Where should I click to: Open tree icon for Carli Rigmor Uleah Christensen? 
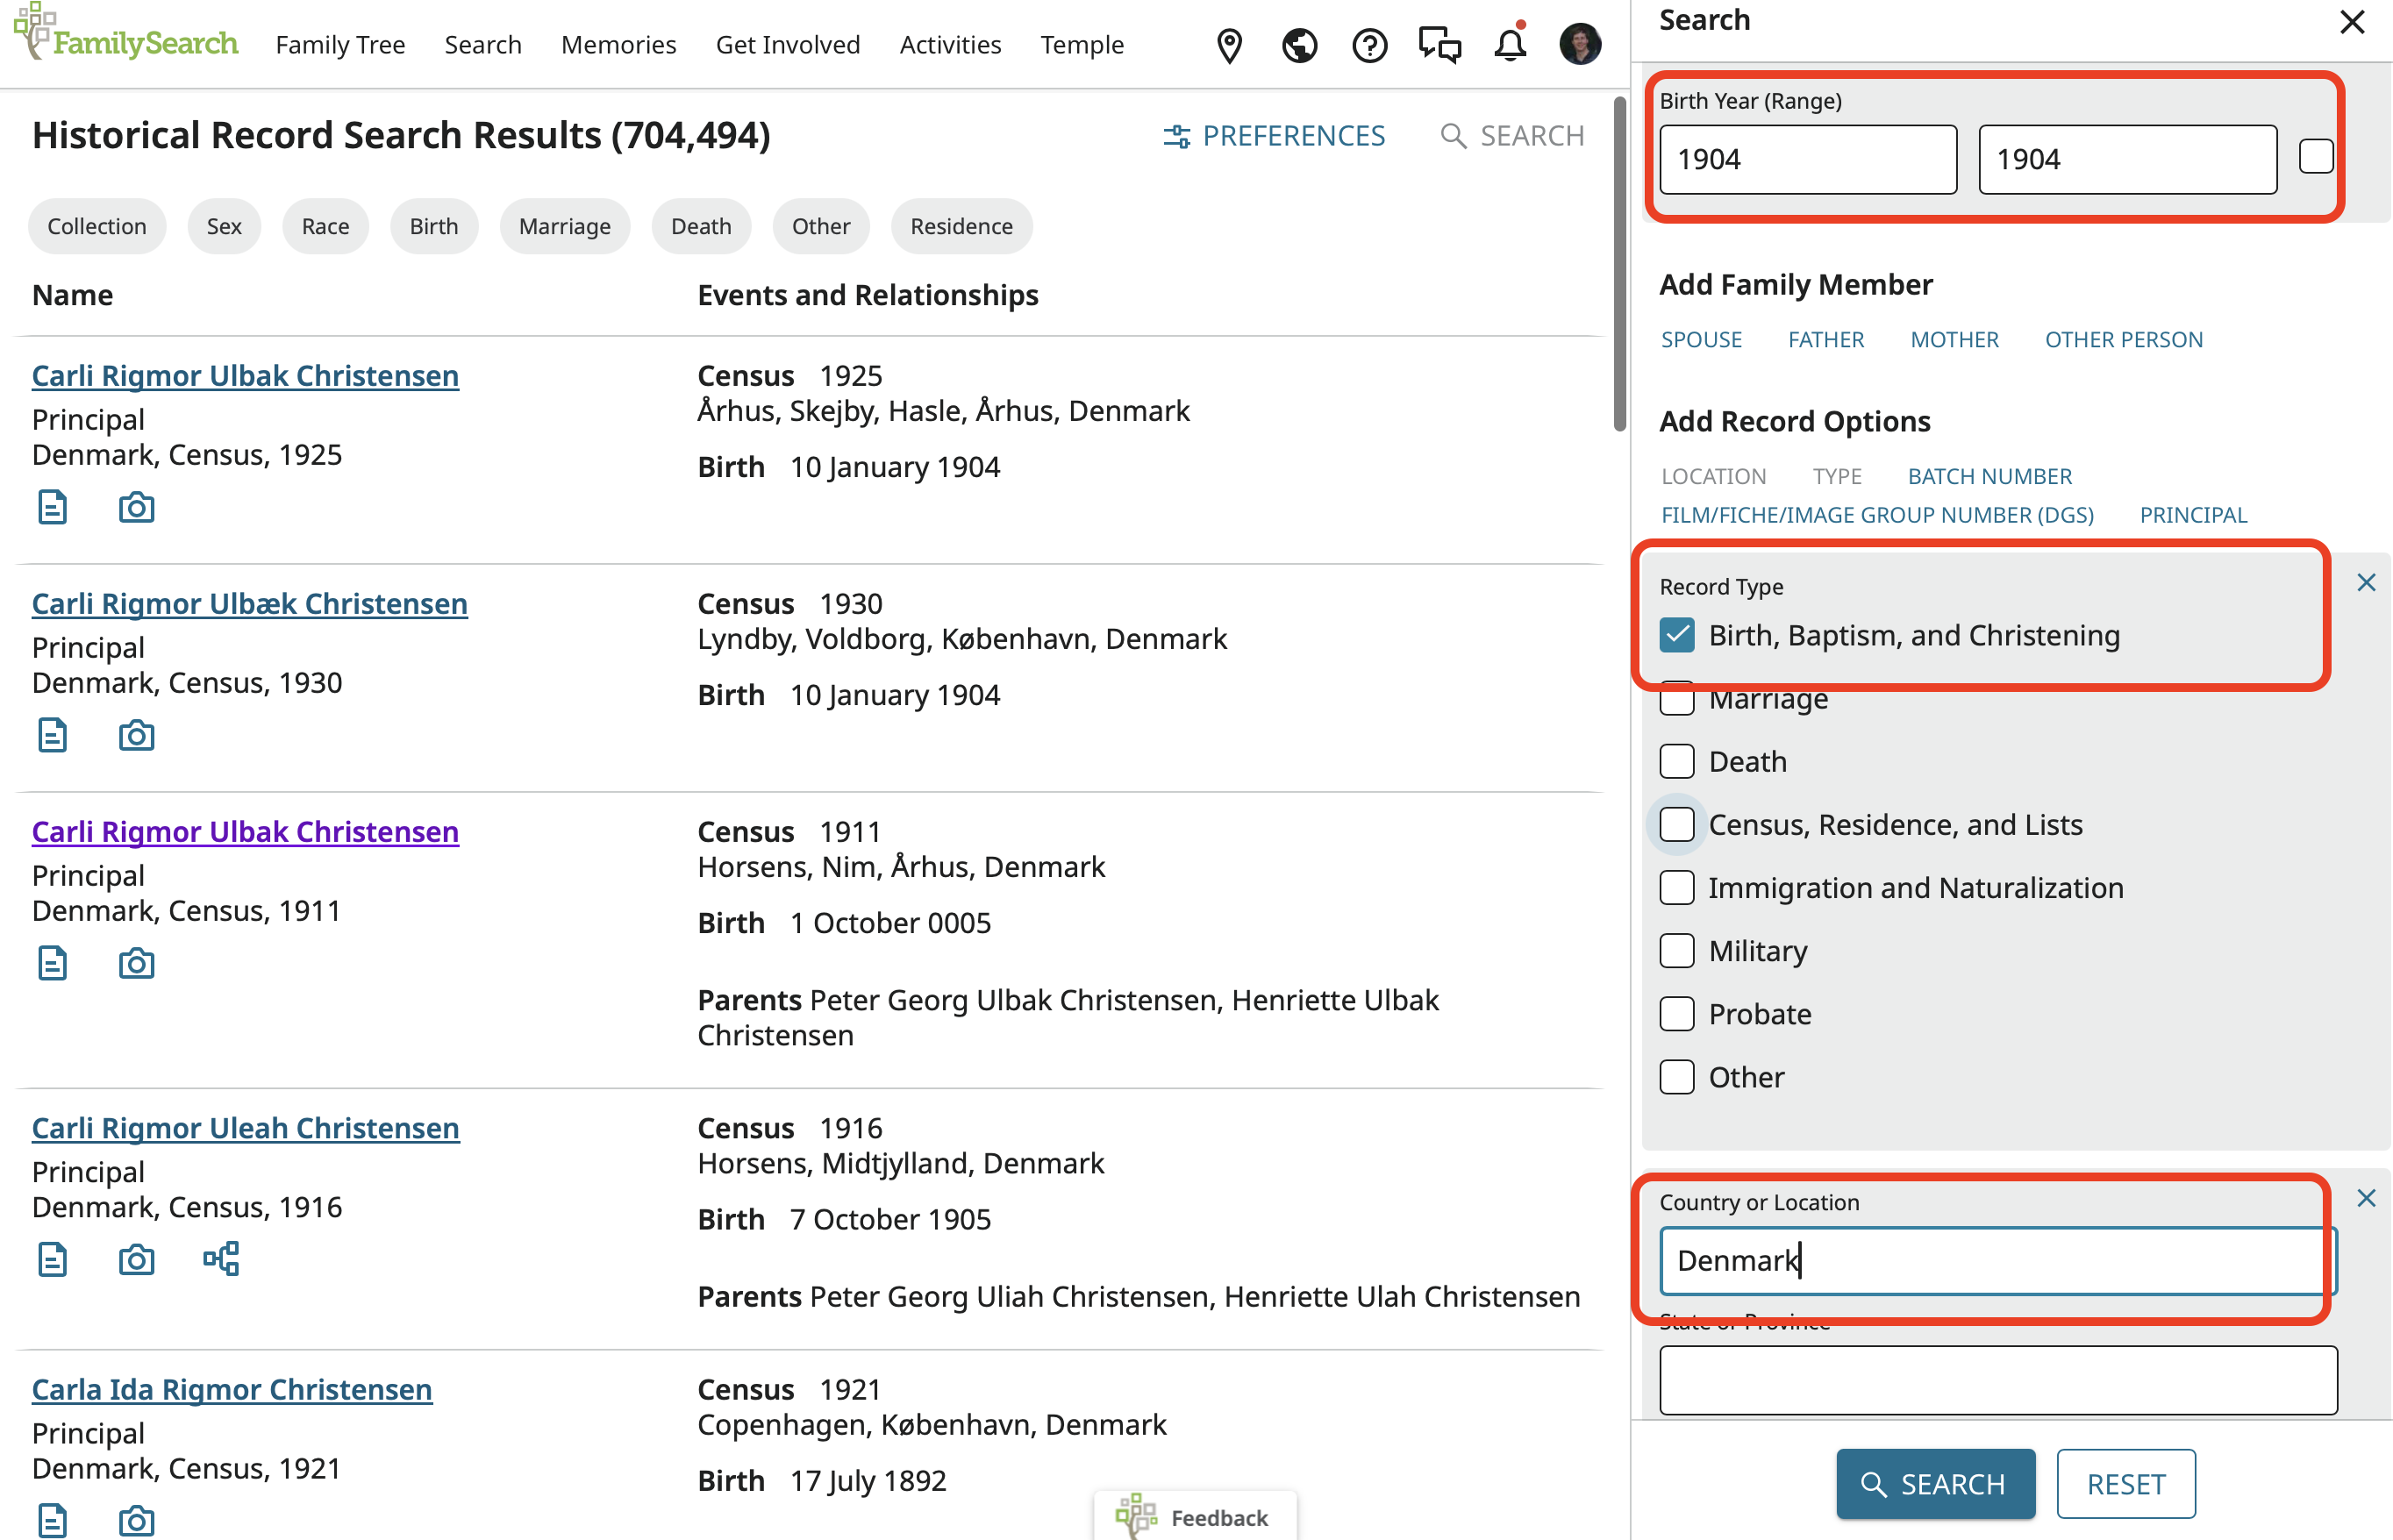point(221,1259)
